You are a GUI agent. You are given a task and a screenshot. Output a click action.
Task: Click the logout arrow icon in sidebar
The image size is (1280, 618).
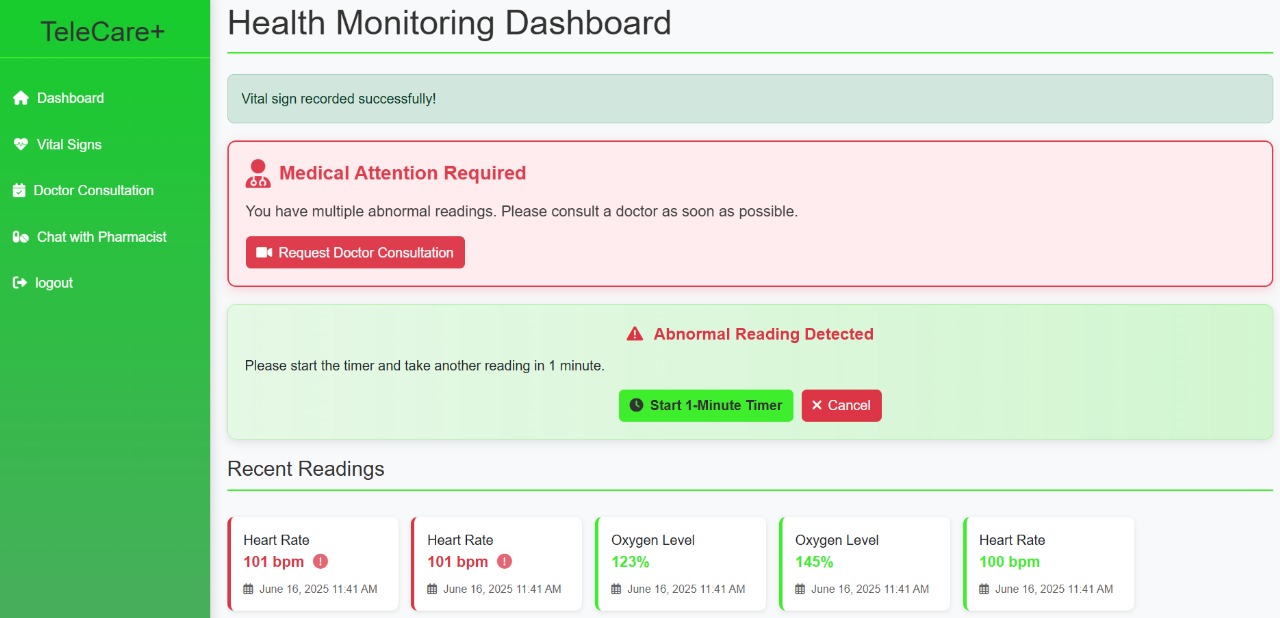click(19, 283)
